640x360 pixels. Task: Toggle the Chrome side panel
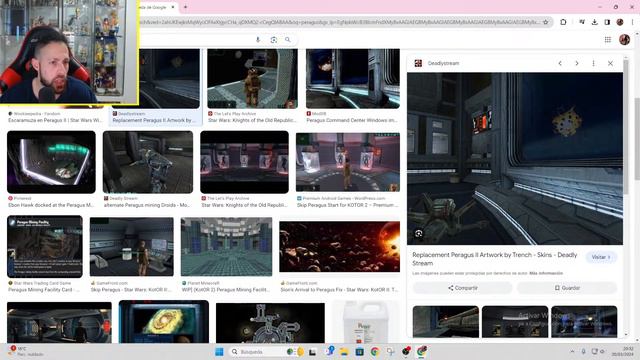pos(607,22)
